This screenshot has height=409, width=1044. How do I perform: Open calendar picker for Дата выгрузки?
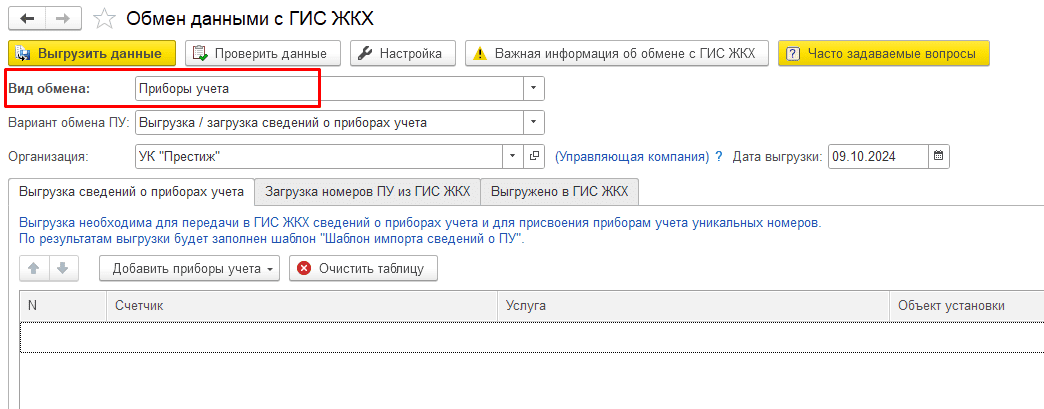pyautogui.click(x=938, y=157)
